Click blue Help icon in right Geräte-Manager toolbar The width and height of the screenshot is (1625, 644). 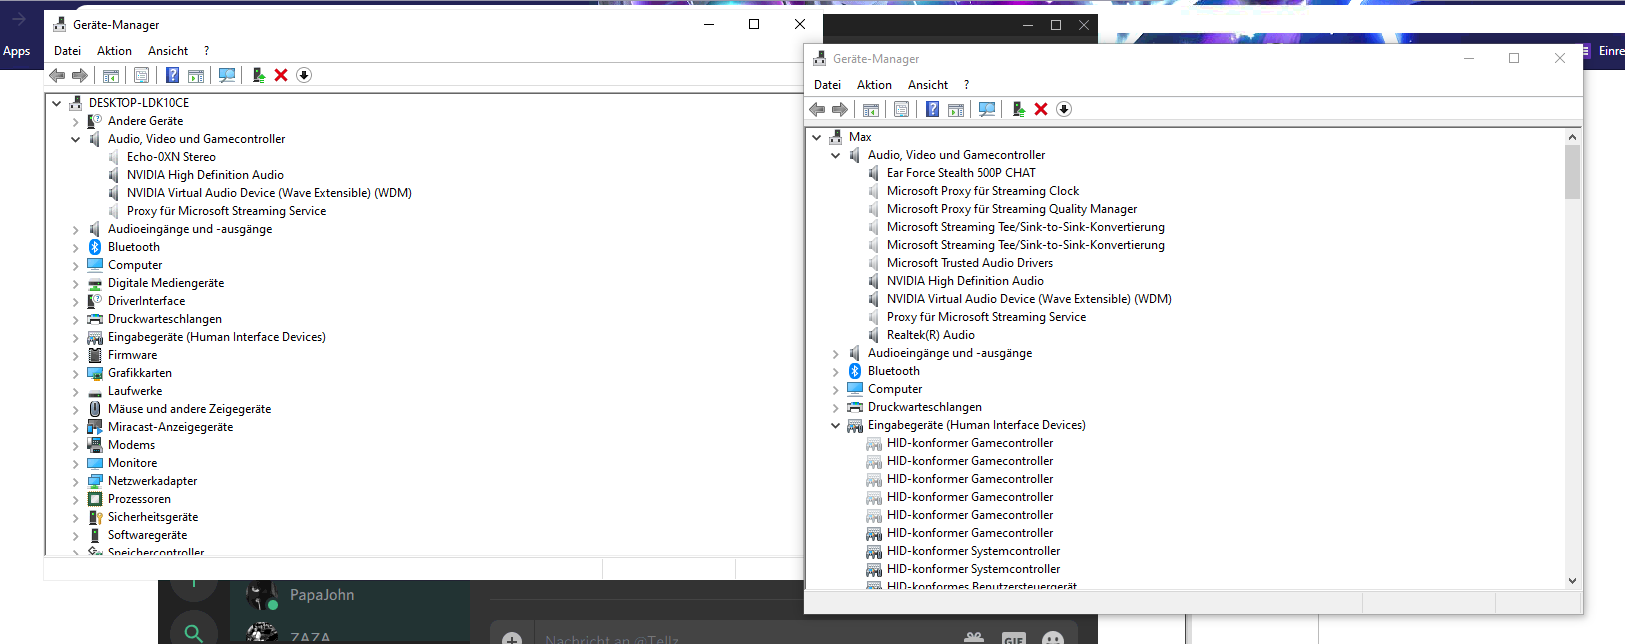coord(932,109)
